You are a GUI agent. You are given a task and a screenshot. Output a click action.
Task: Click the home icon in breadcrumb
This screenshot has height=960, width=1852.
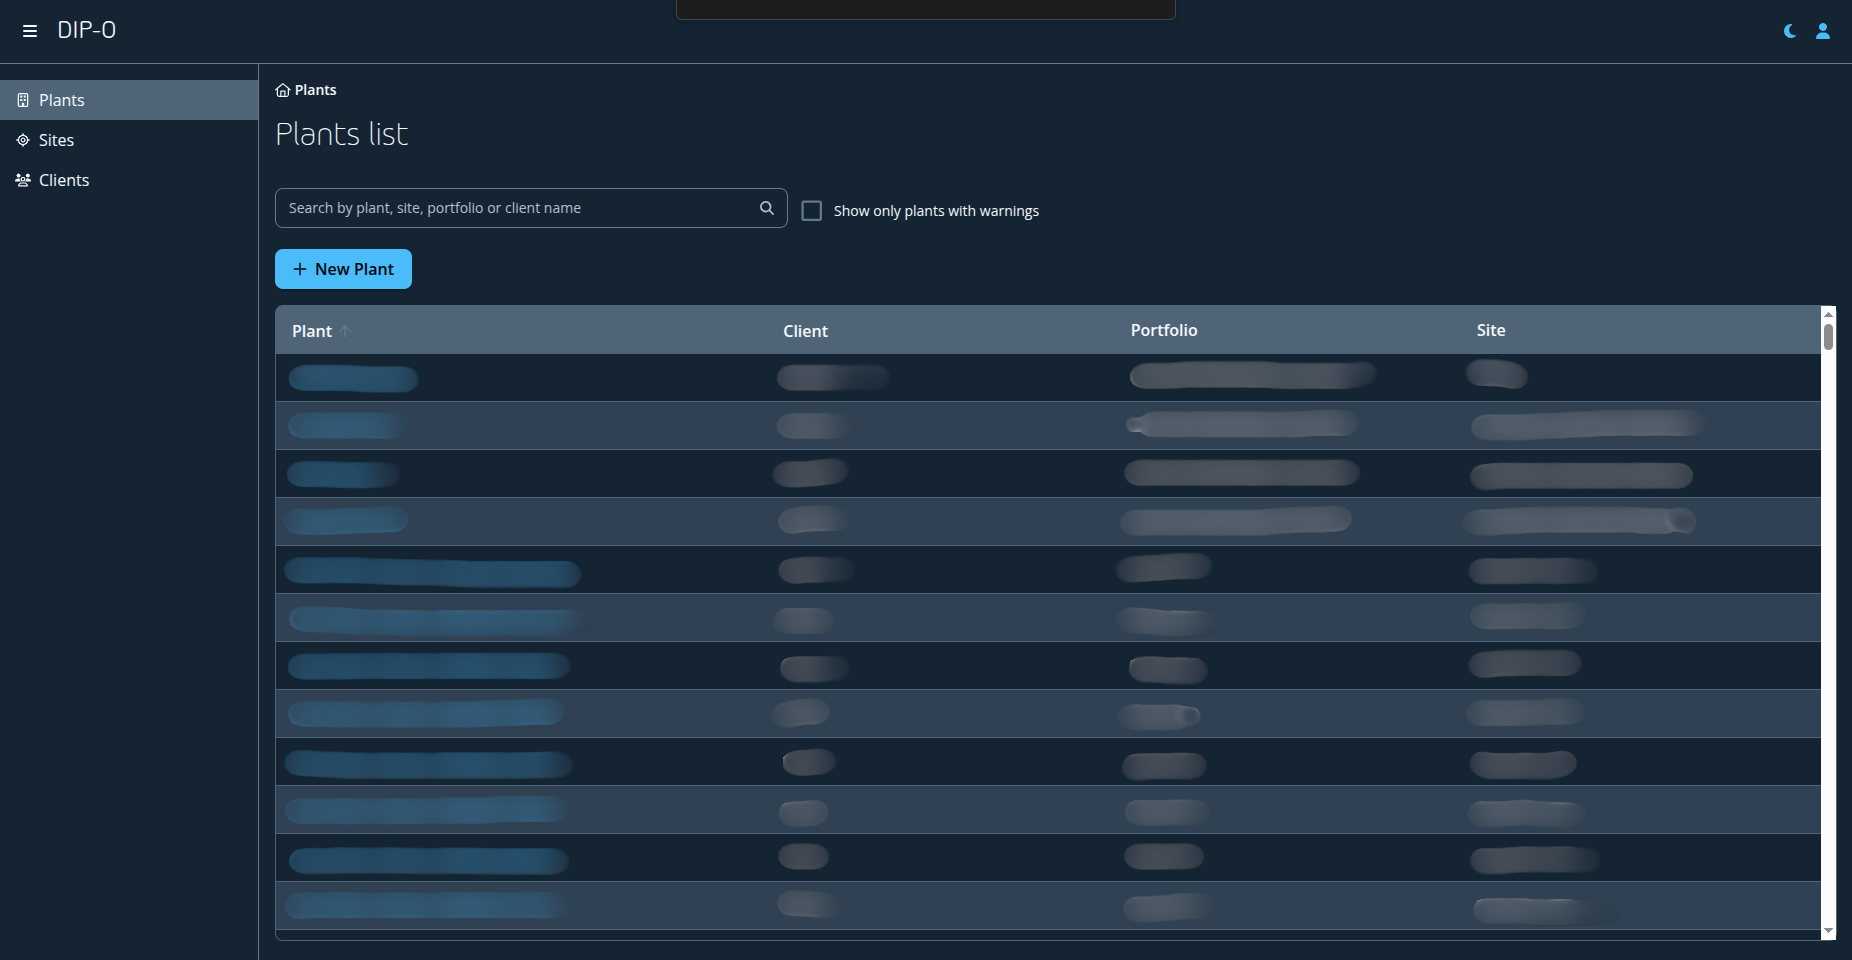coord(283,90)
